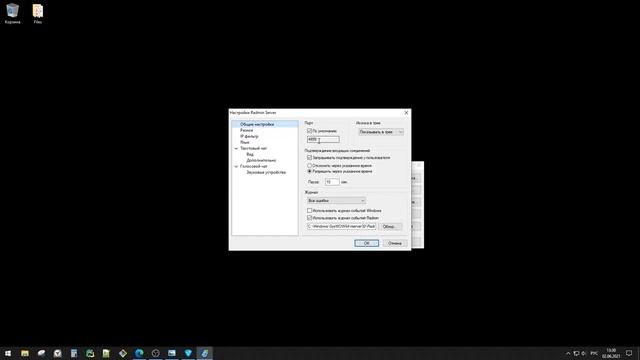
Task: Select allow after timeout radio option
Action: 309,171
